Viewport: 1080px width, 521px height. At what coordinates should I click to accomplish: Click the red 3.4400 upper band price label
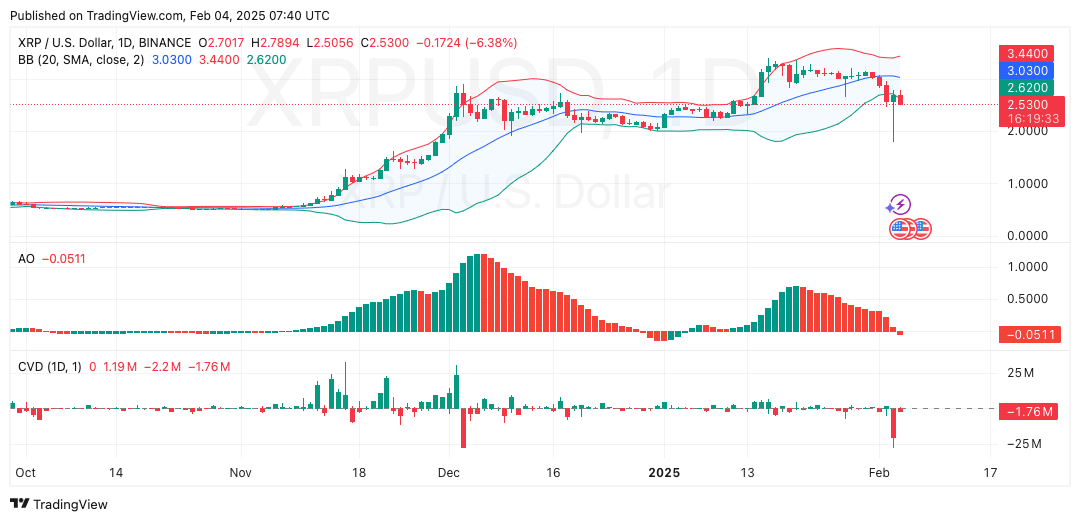(x=1027, y=53)
